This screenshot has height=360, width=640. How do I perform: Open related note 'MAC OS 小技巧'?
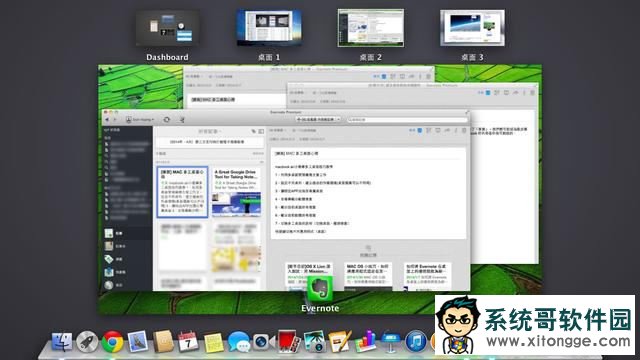368,276
